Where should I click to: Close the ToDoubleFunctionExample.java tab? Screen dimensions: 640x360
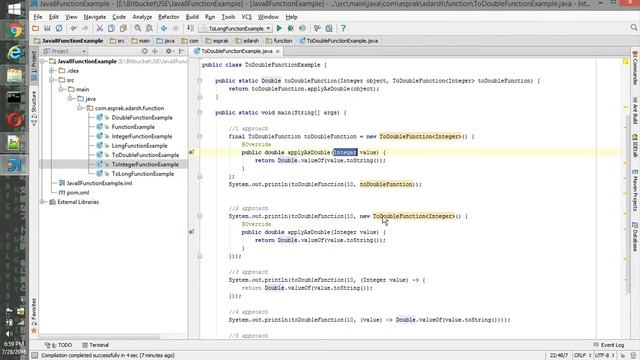278,51
